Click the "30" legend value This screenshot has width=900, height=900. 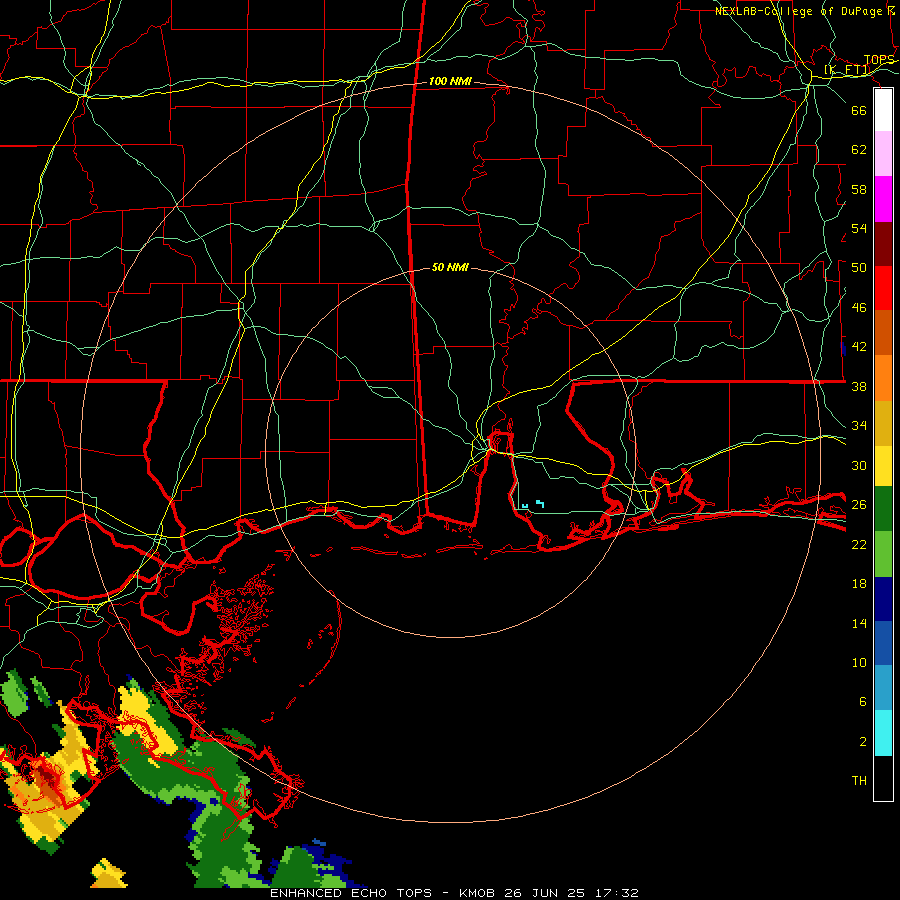(859, 465)
